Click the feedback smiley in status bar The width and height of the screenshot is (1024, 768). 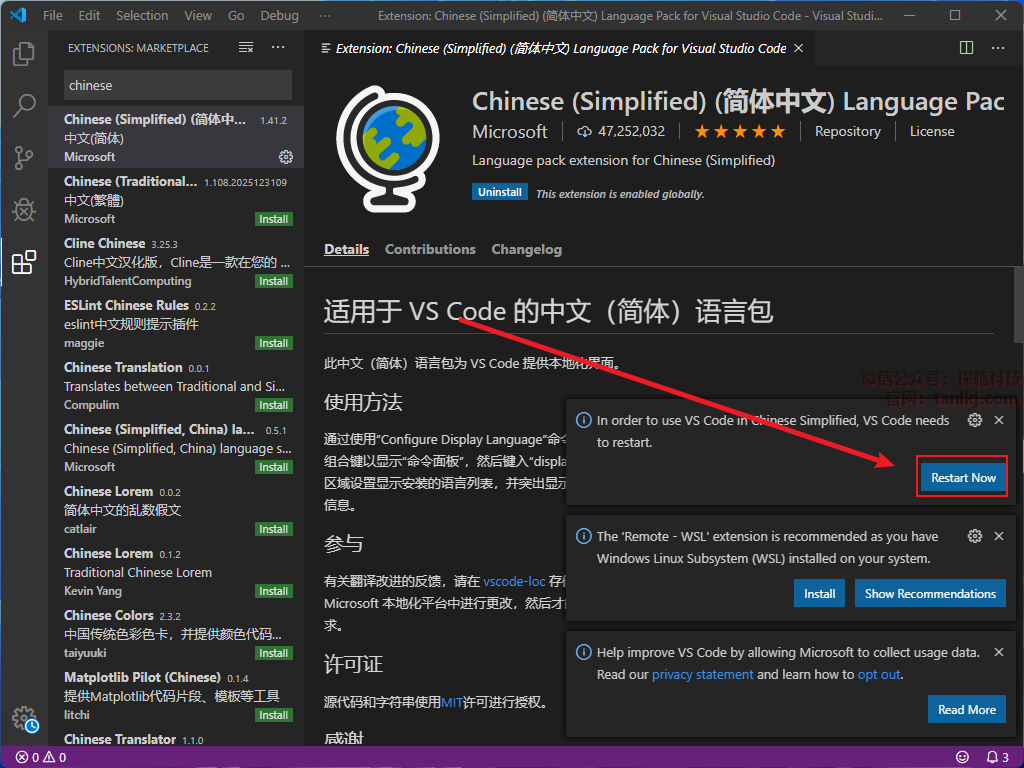(962, 757)
